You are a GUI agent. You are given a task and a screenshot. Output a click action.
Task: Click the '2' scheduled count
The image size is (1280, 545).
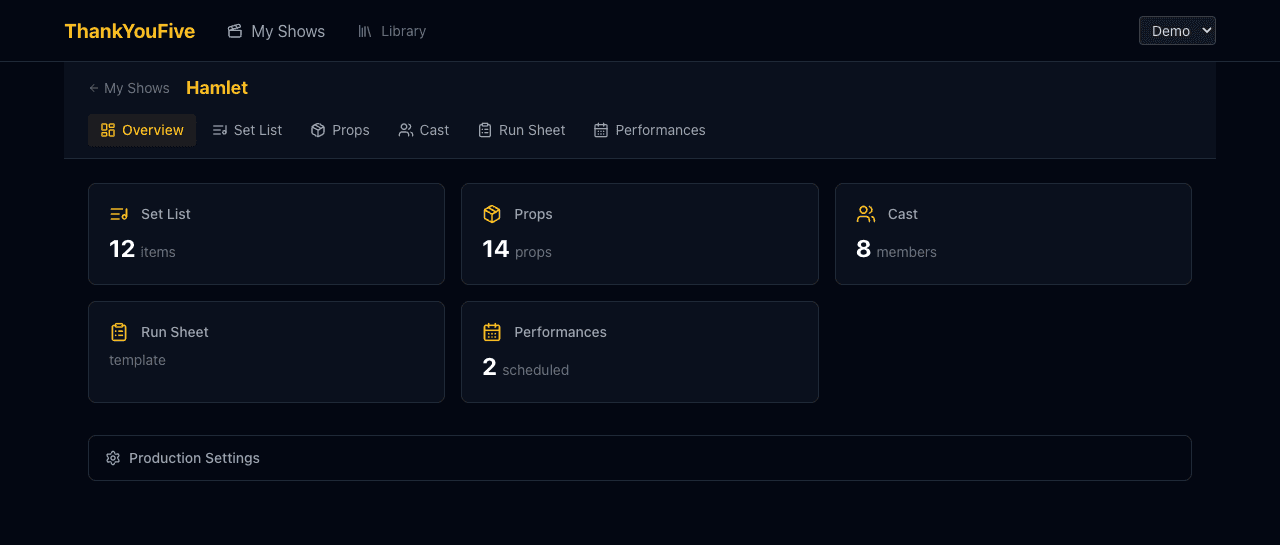[x=490, y=367]
